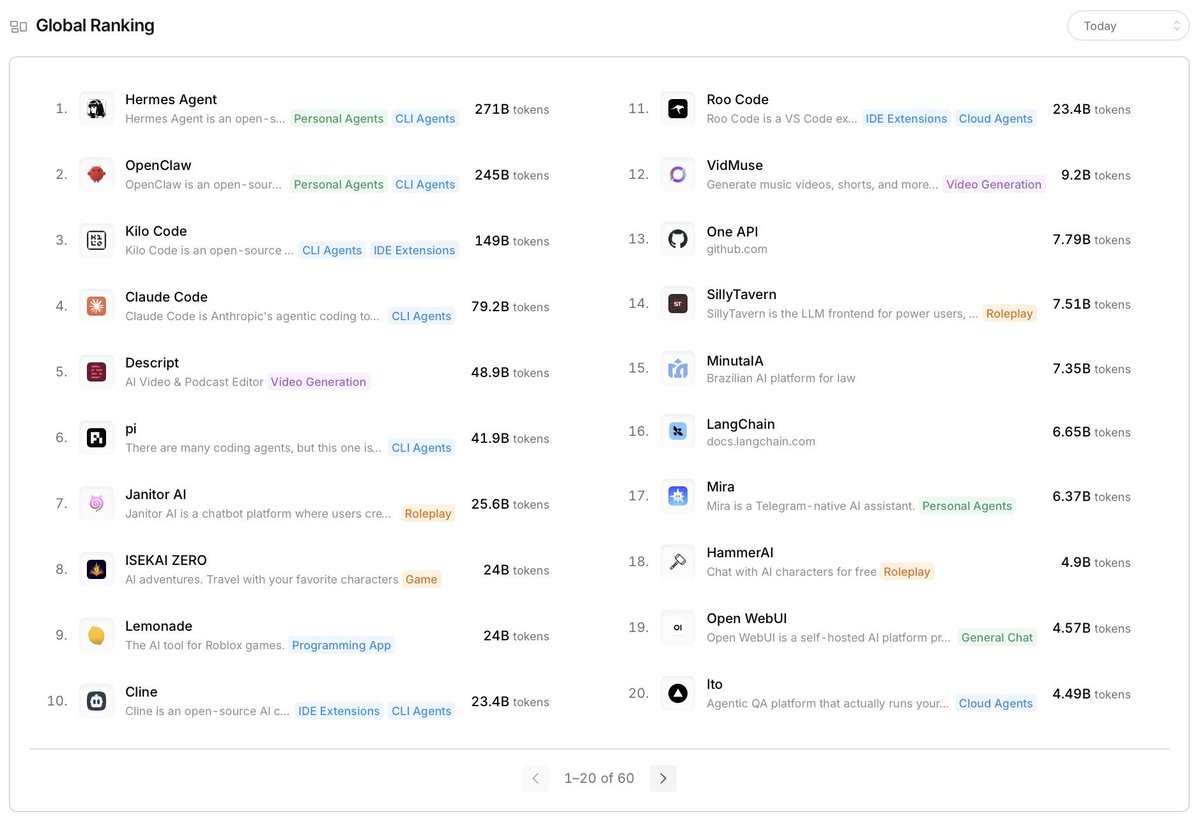The width and height of the screenshot is (1200, 818).
Task: Open the OpenClaw app icon
Action: coord(97,174)
